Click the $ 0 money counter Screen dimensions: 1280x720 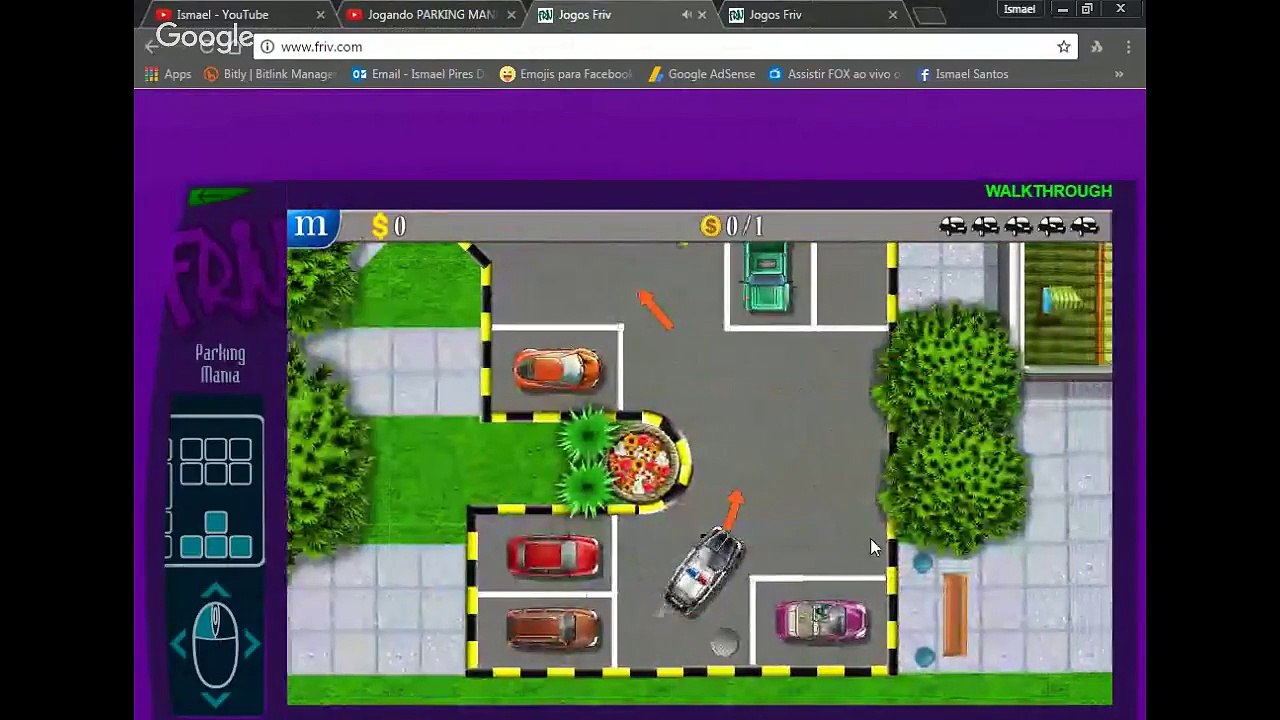(389, 227)
